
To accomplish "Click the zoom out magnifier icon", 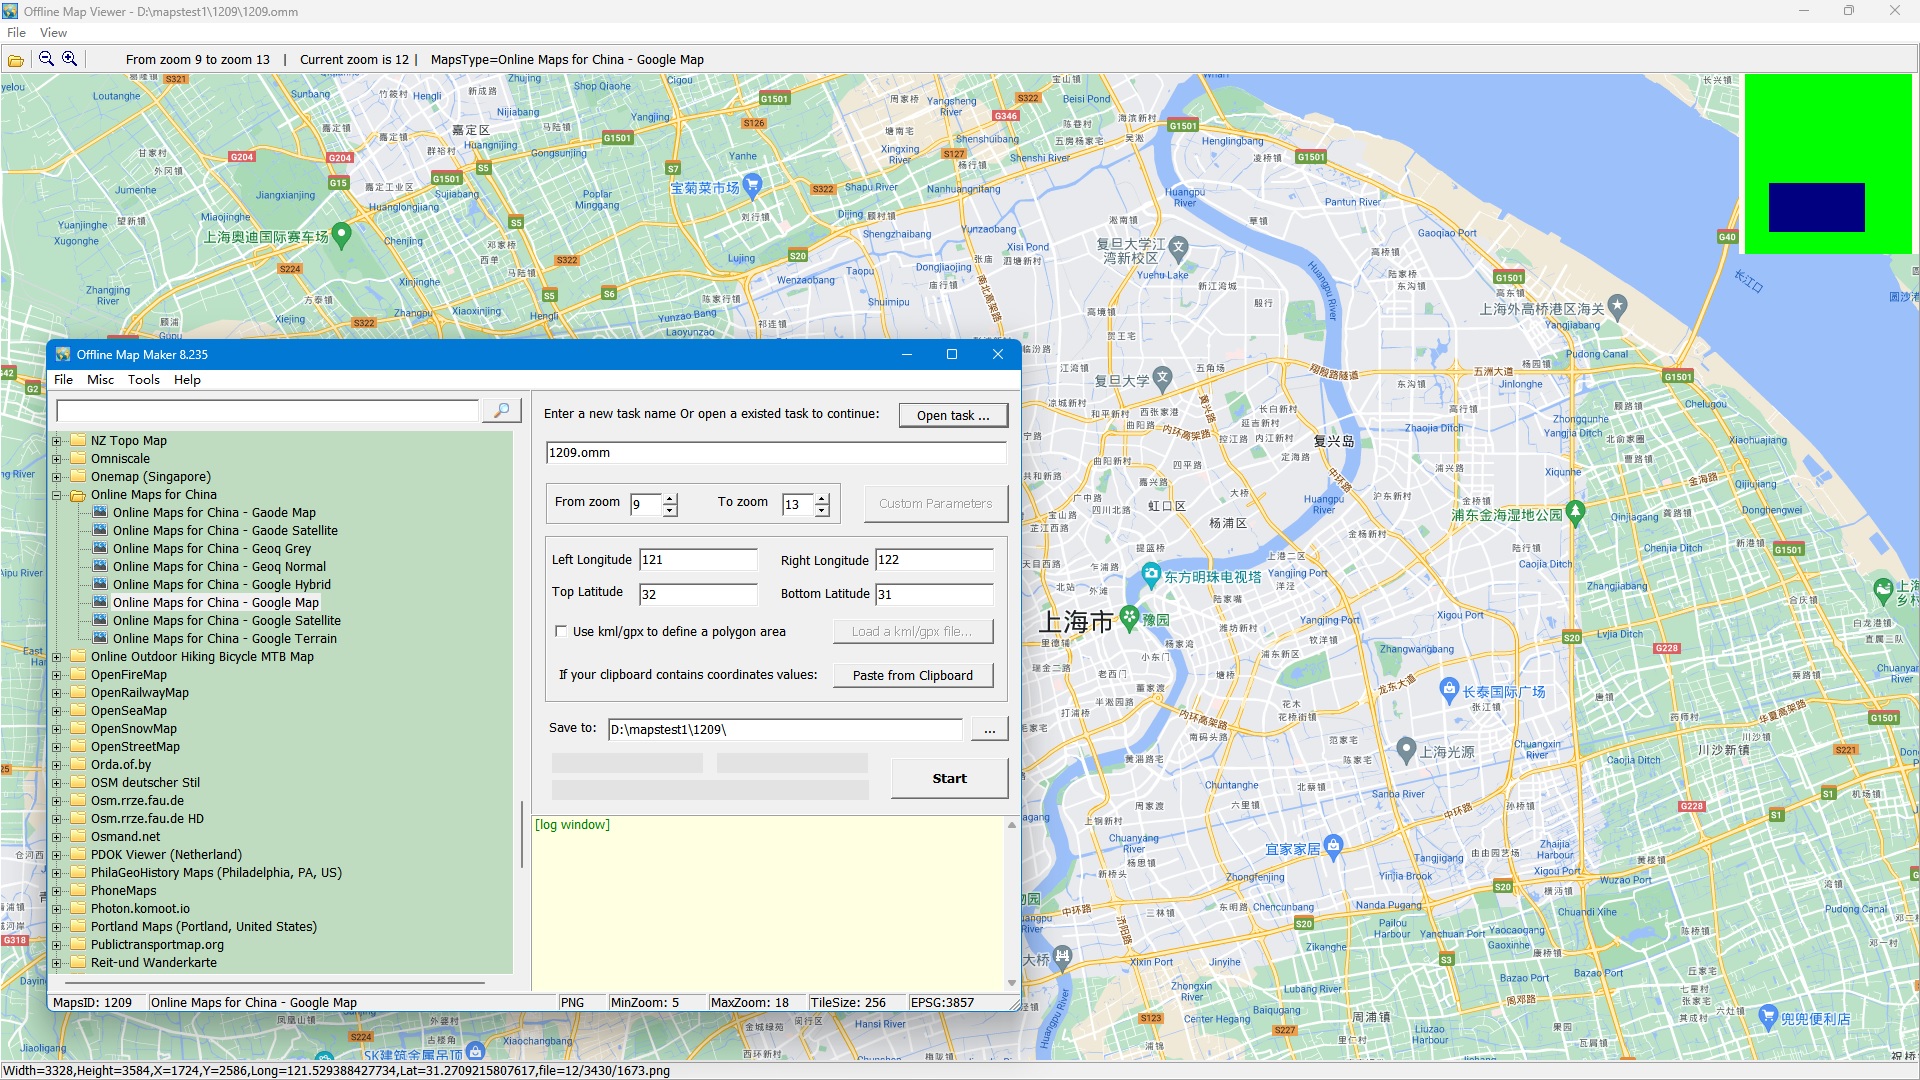I will [46, 59].
